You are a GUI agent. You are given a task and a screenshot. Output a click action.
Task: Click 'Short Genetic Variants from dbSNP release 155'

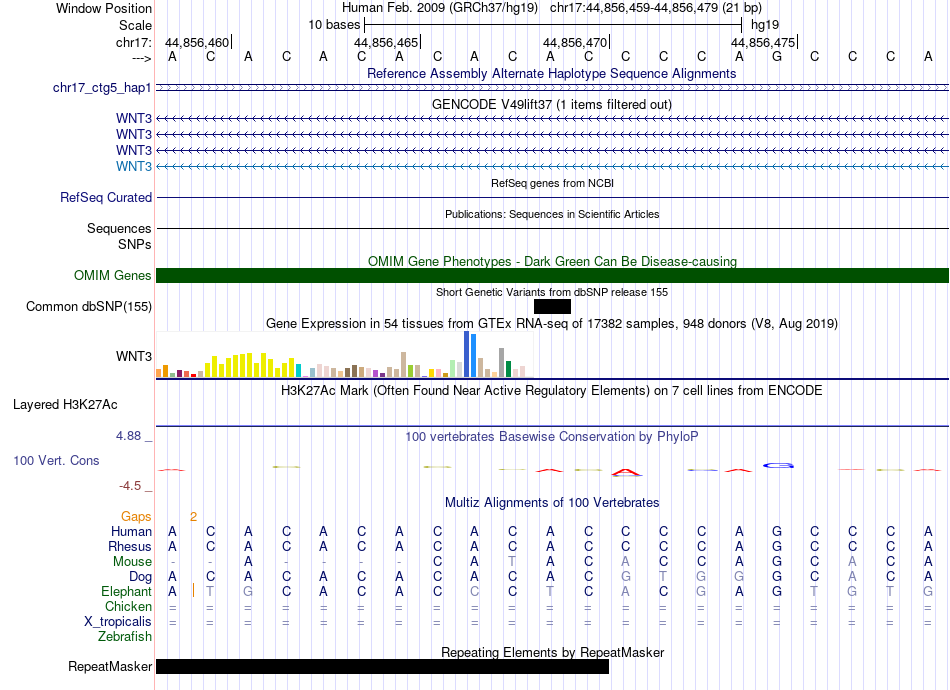click(x=552, y=292)
